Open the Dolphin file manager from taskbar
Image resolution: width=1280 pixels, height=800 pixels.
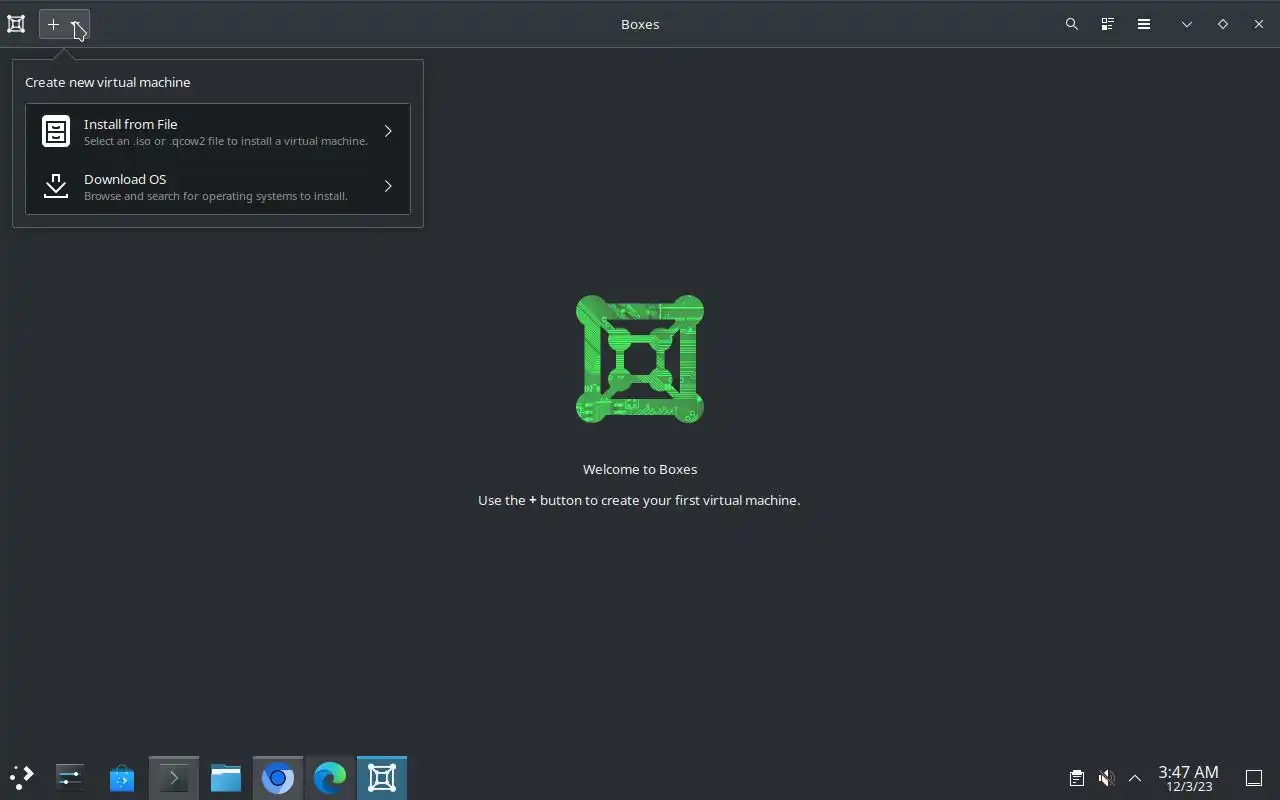click(226, 777)
